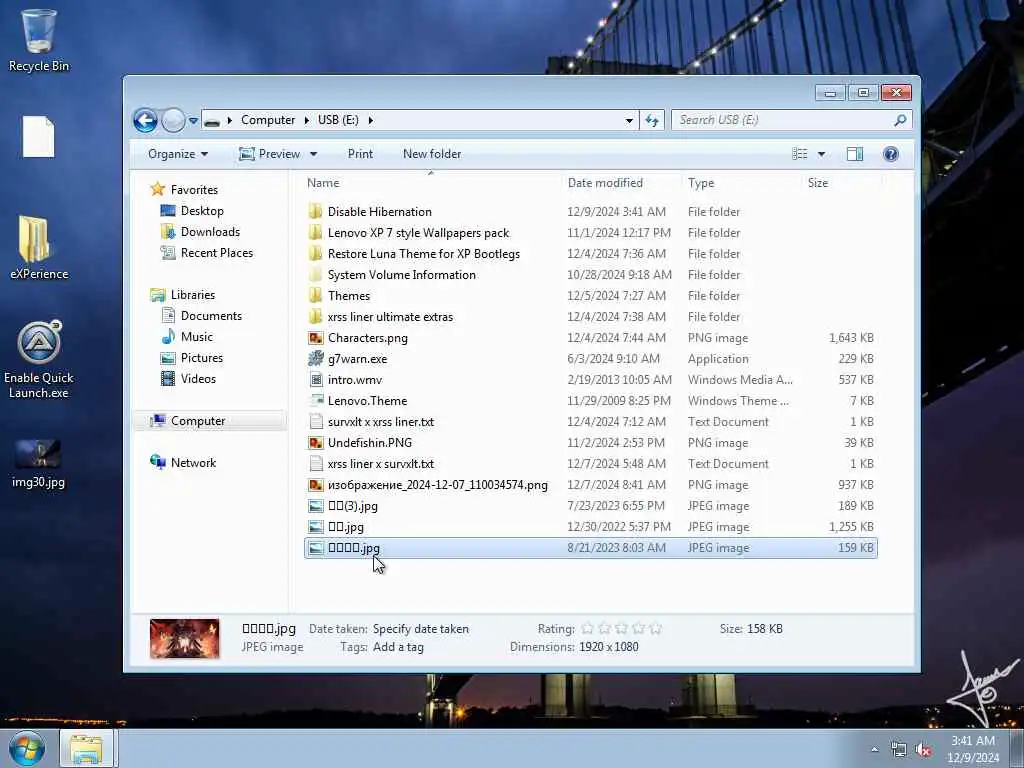Open the Music library
1024x768 pixels.
197,336
